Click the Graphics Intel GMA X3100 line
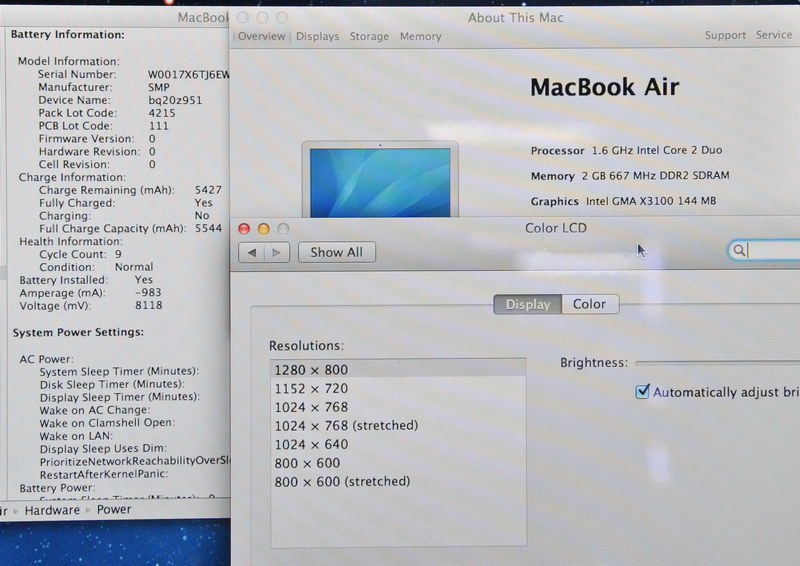The height and width of the screenshot is (566, 800). pyautogui.click(x=623, y=201)
